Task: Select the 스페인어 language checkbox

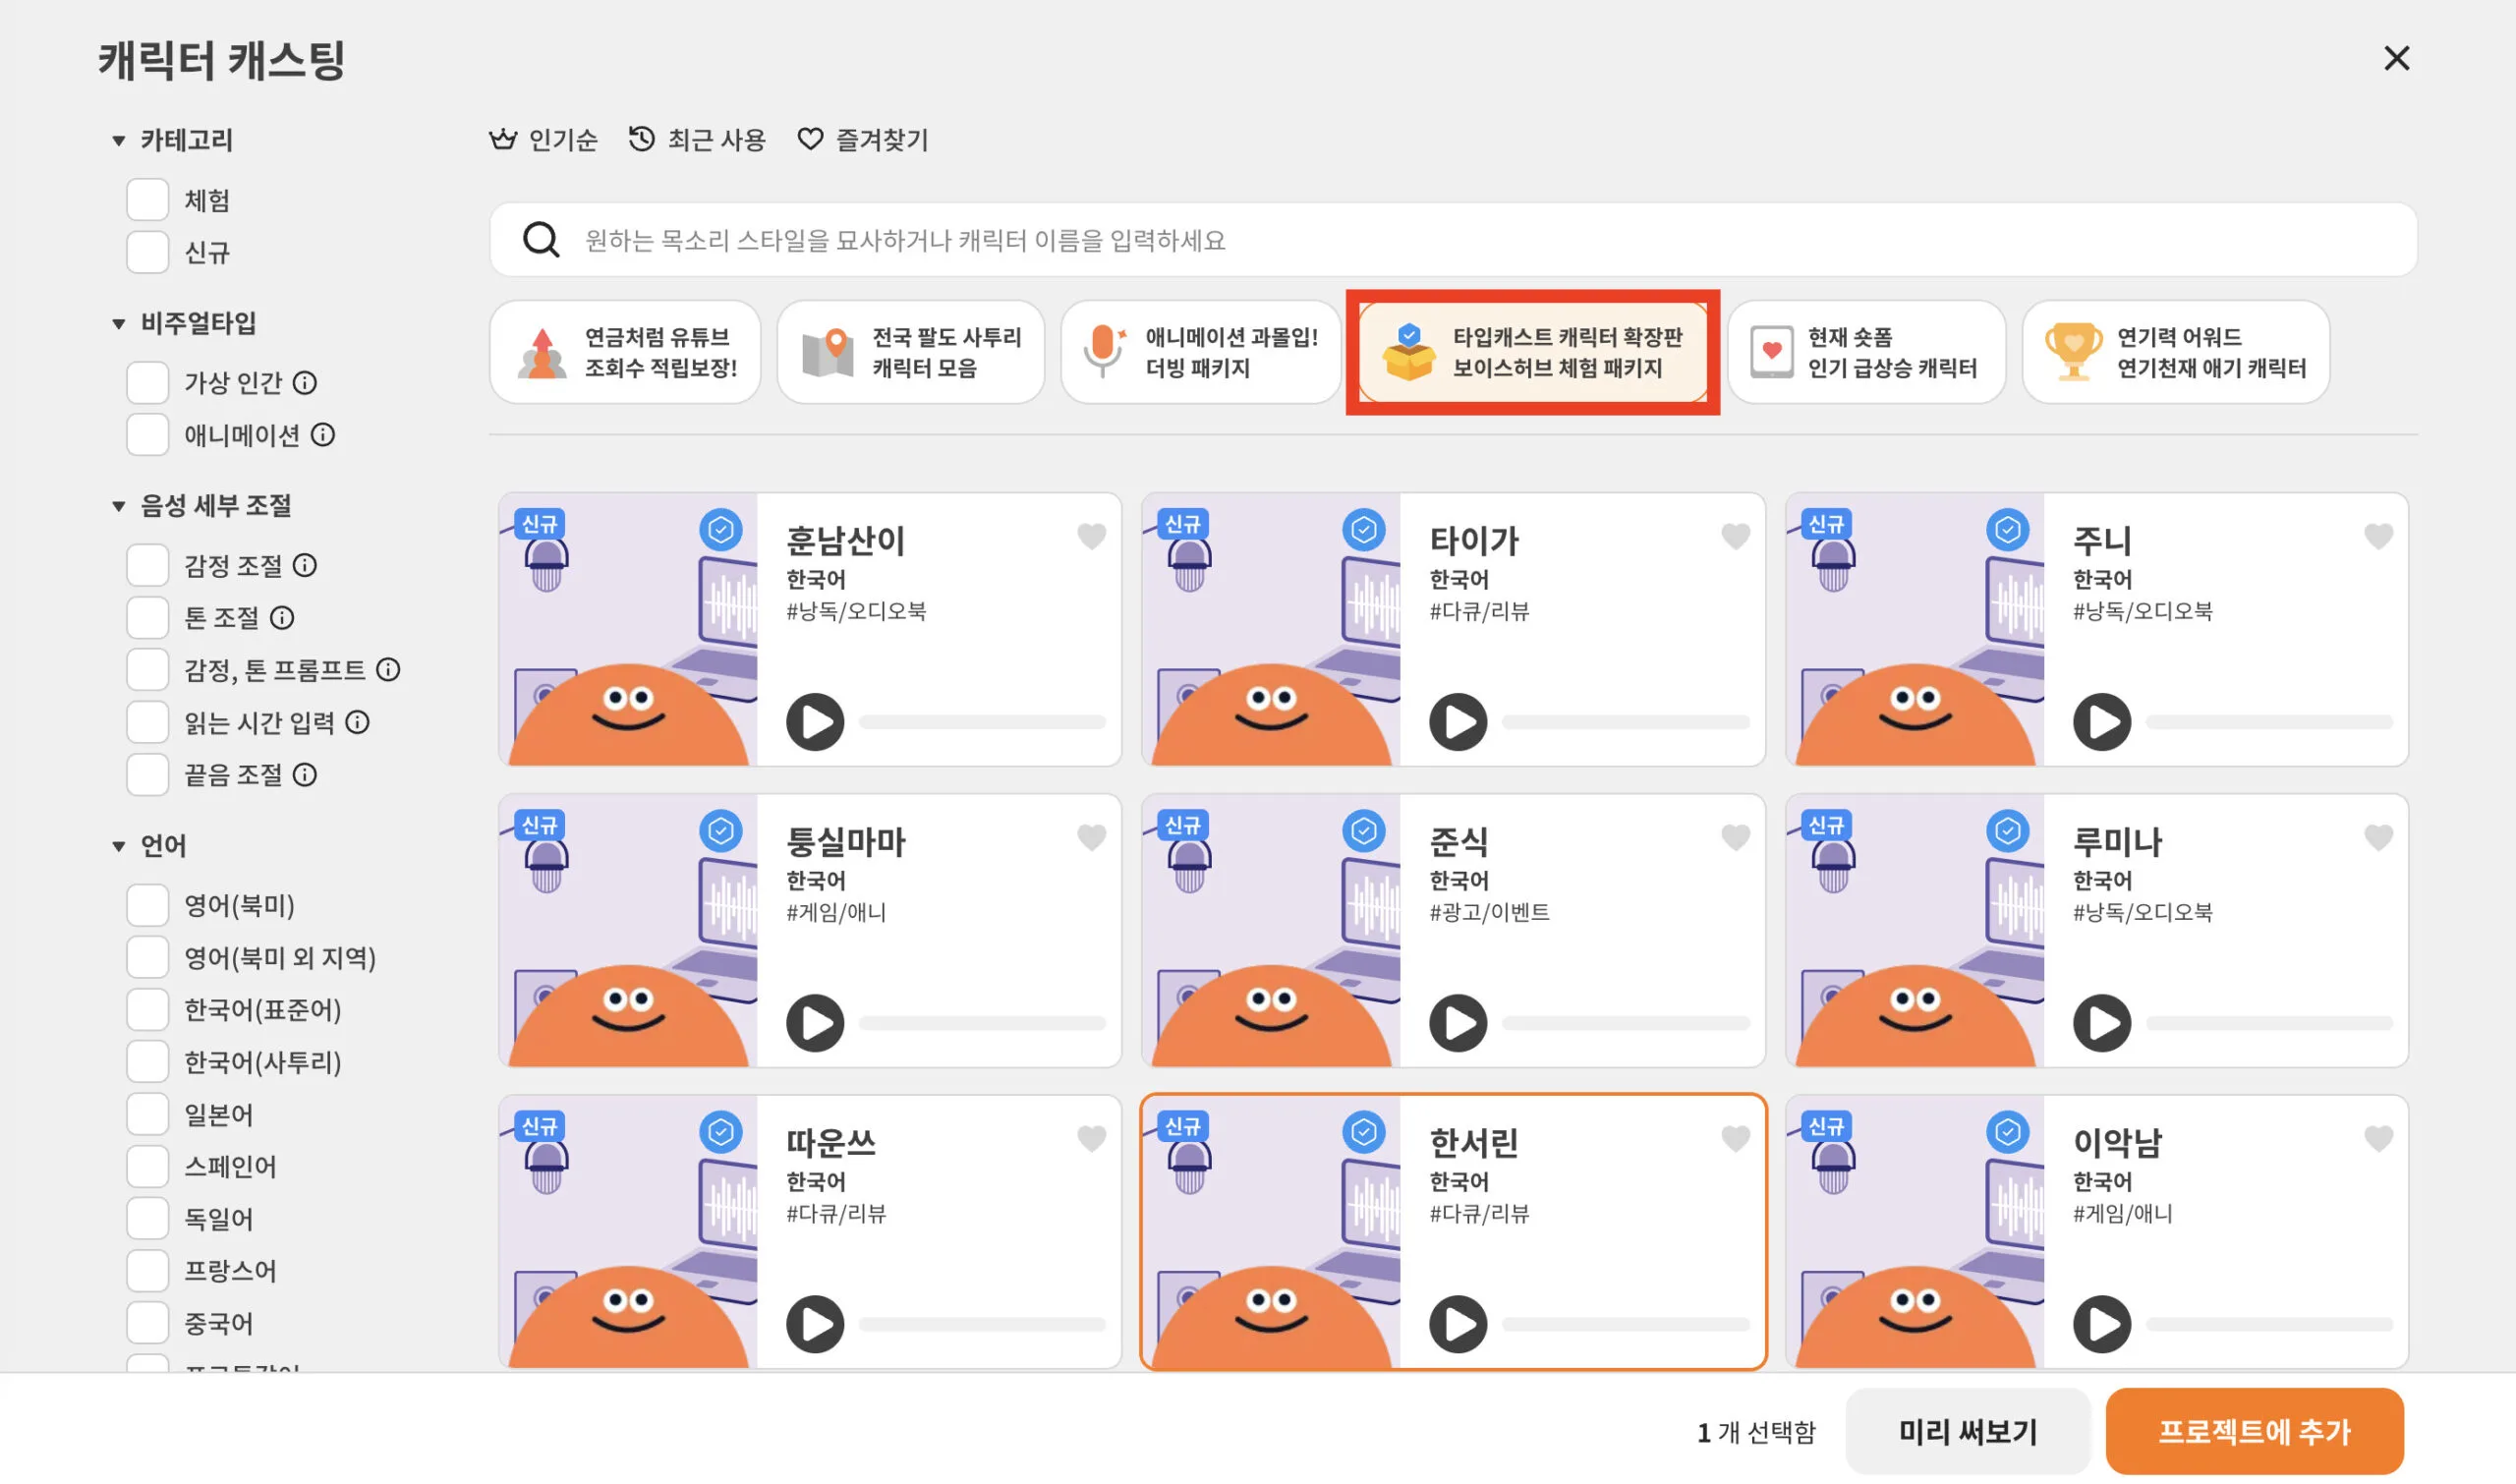Action: (x=148, y=1166)
